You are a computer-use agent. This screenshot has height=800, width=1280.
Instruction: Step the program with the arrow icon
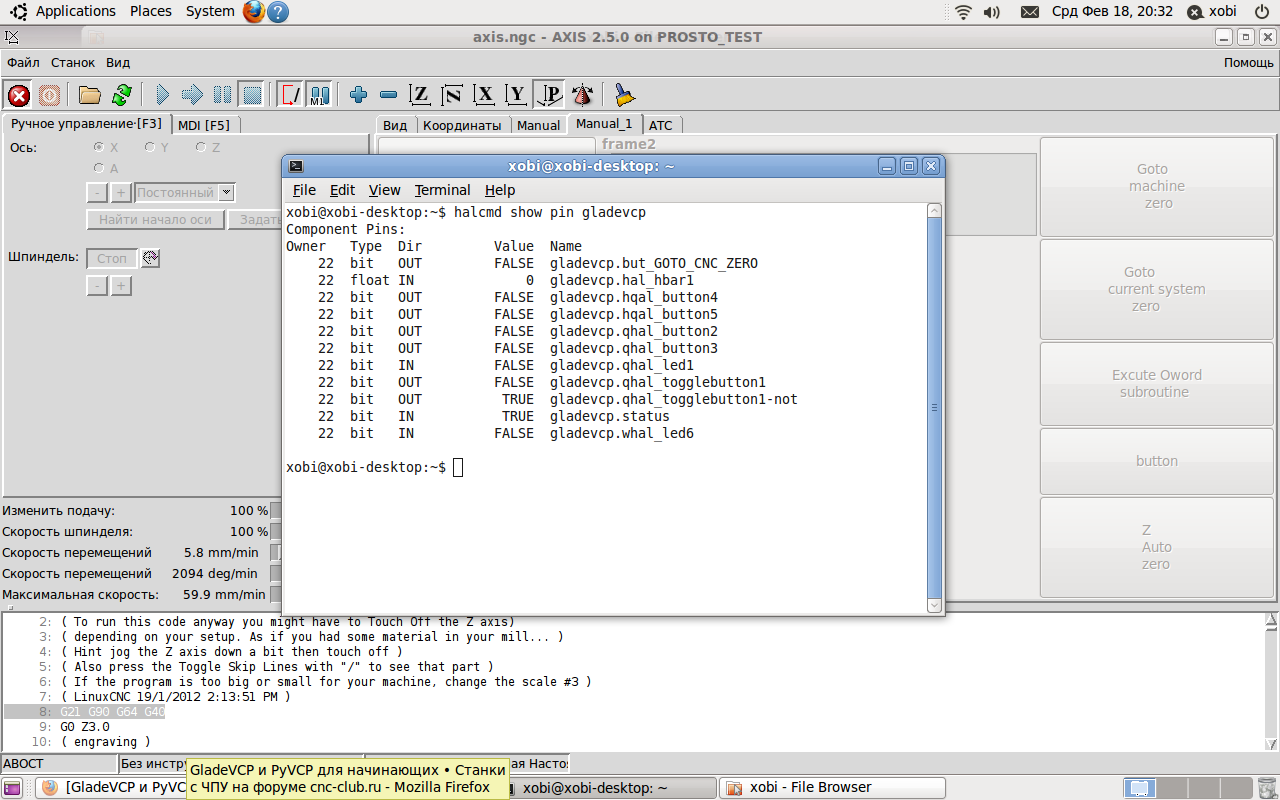point(193,95)
